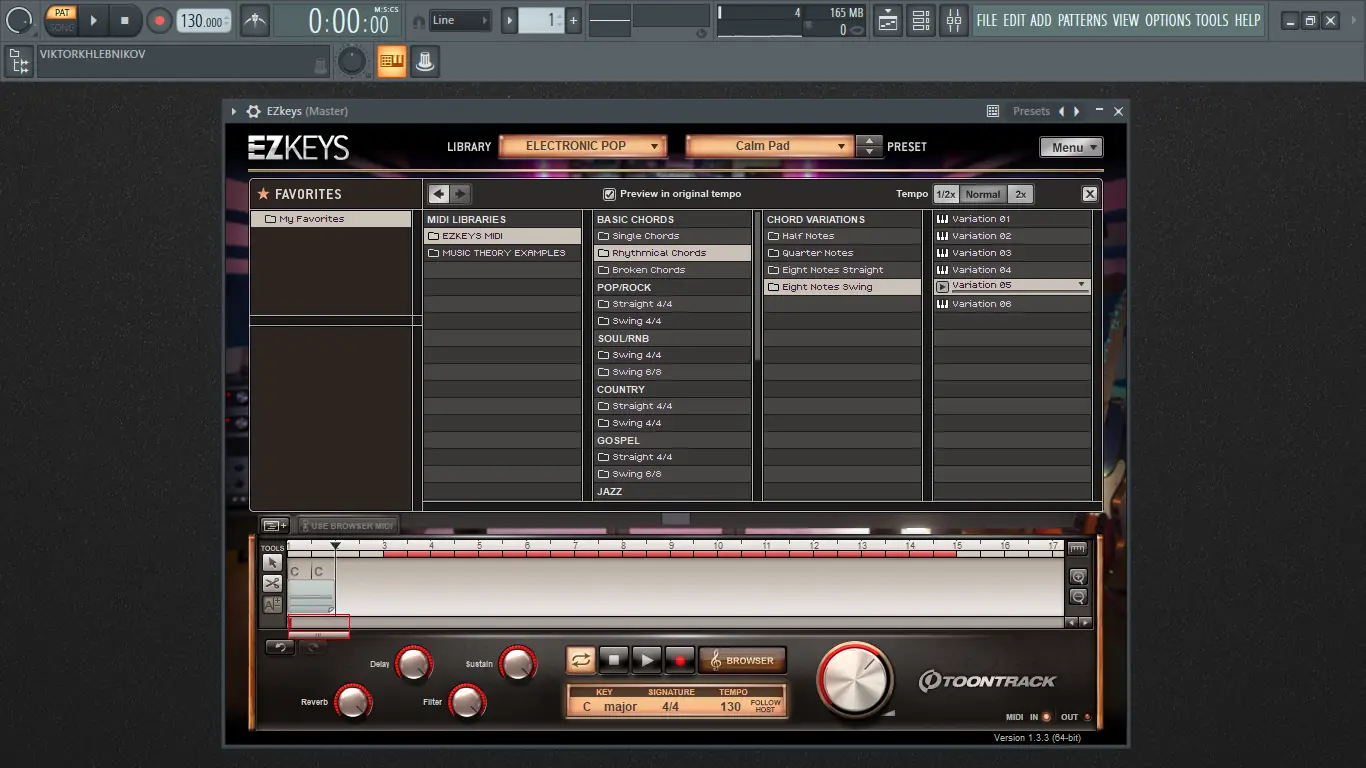Image resolution: width=1366 pixels, height=768 pixels.
Task: Start playback with the EZkeys play button
Action: click(x=646, y=660)
